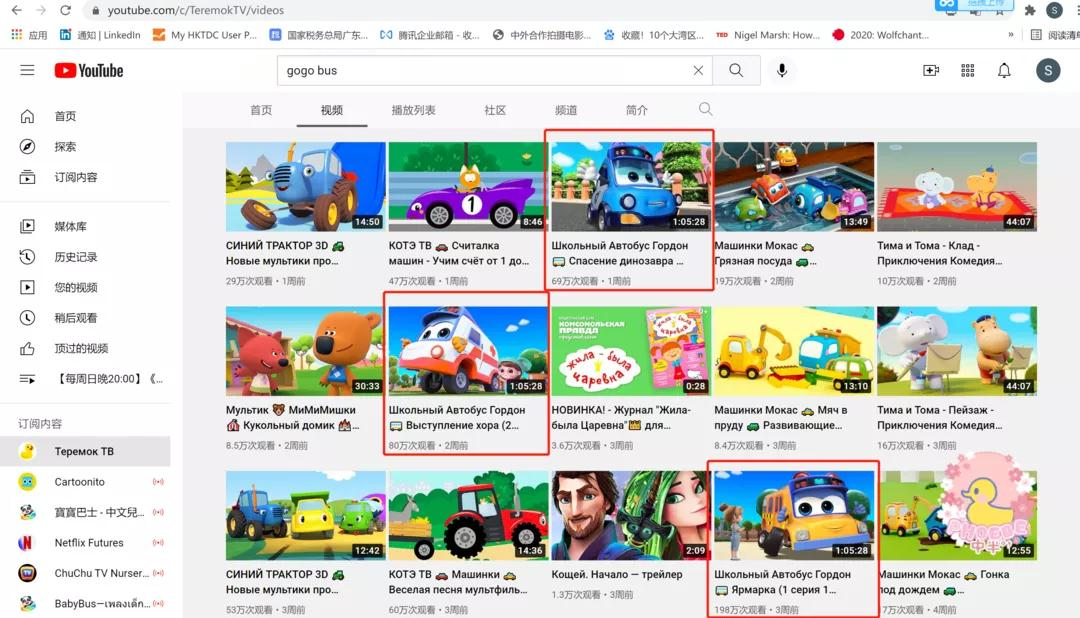Clear the search box text

click(698, 70)
